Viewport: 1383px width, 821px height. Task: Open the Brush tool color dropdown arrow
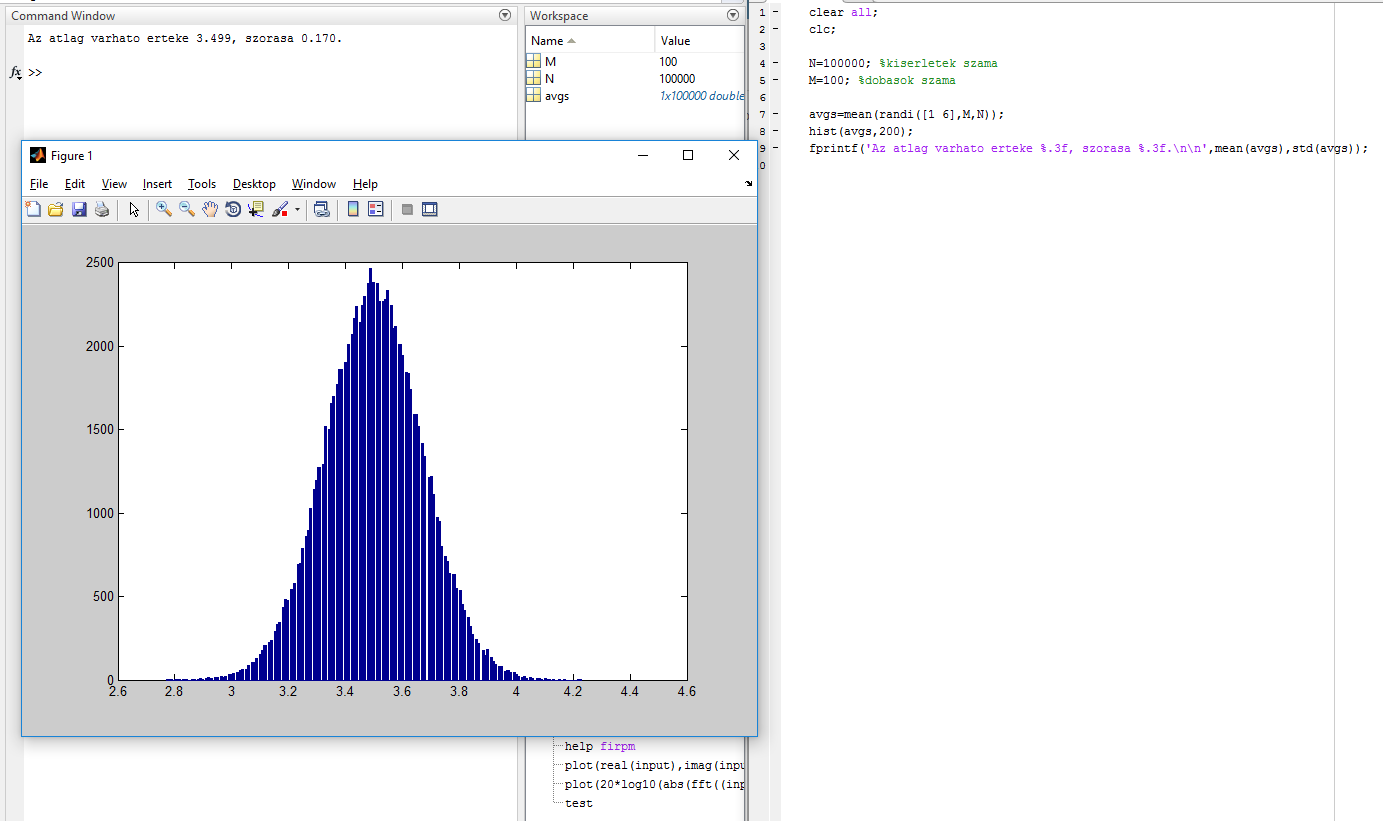[297, 210]
